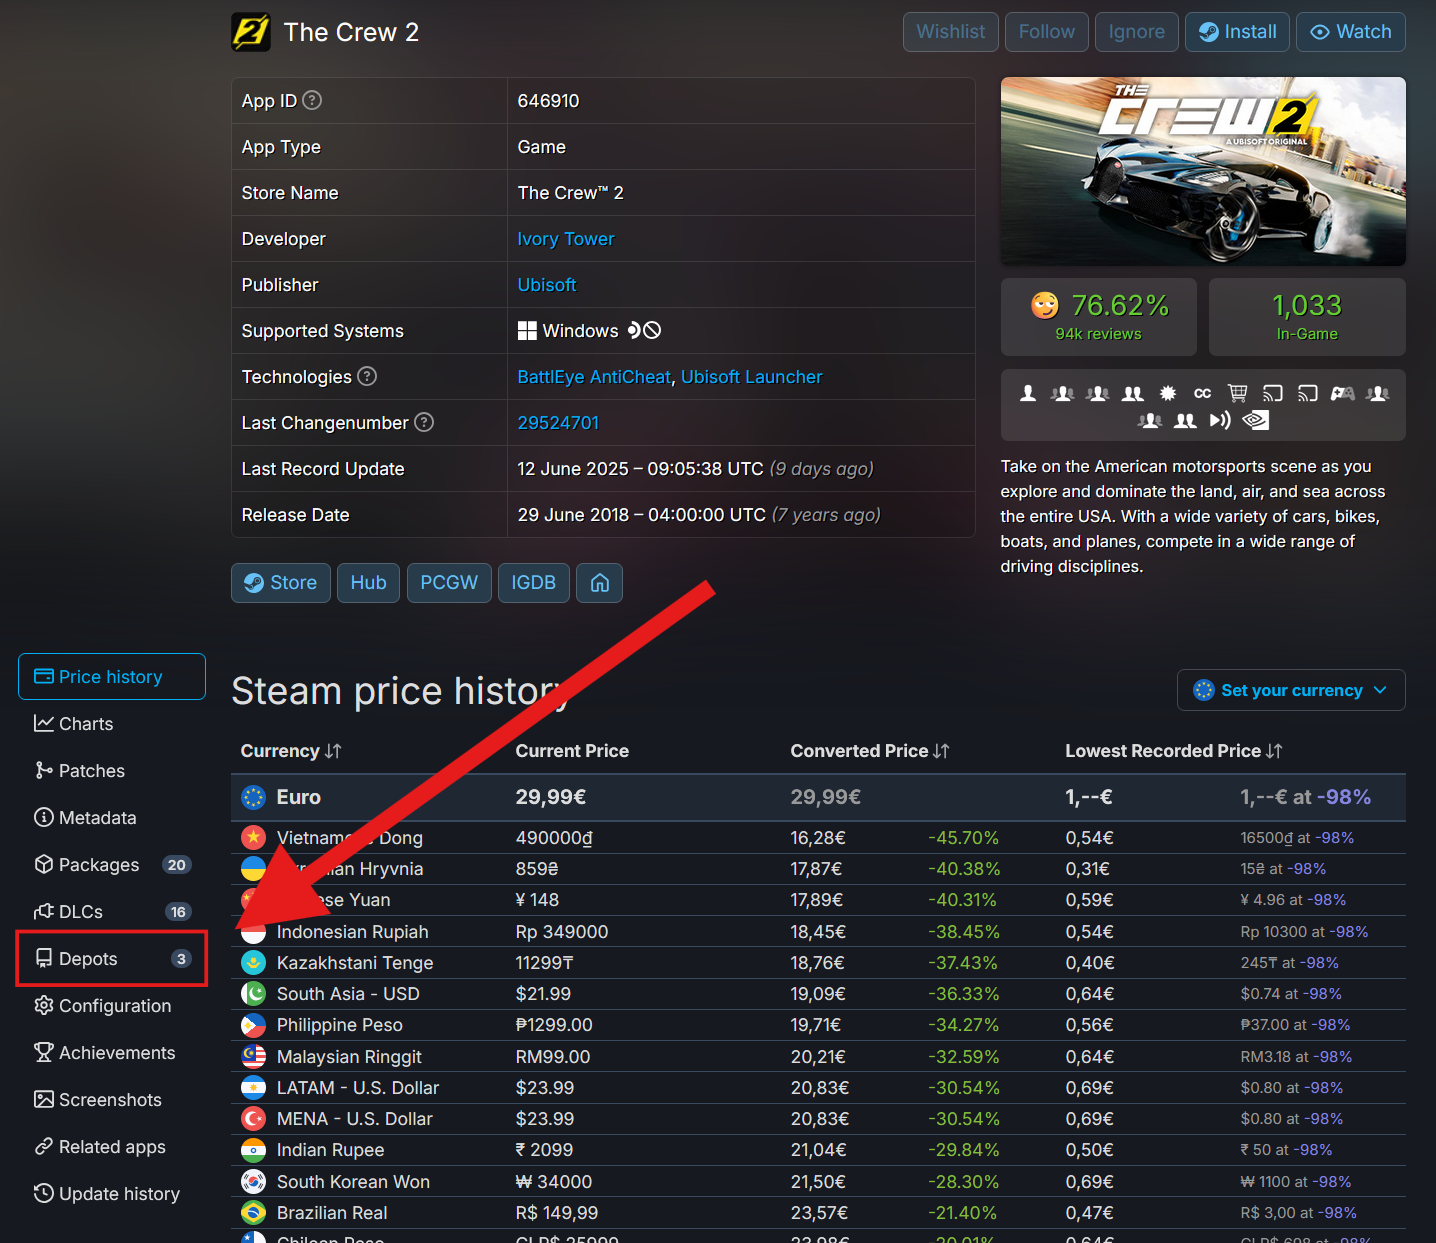Click Indonesian Rupiah current price Rp 349000

[x=562, y=932]
